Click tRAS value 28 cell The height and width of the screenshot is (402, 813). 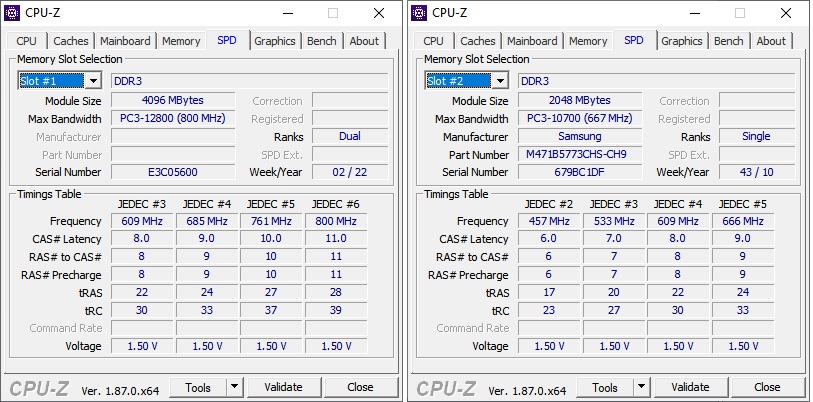click(336, 293)
